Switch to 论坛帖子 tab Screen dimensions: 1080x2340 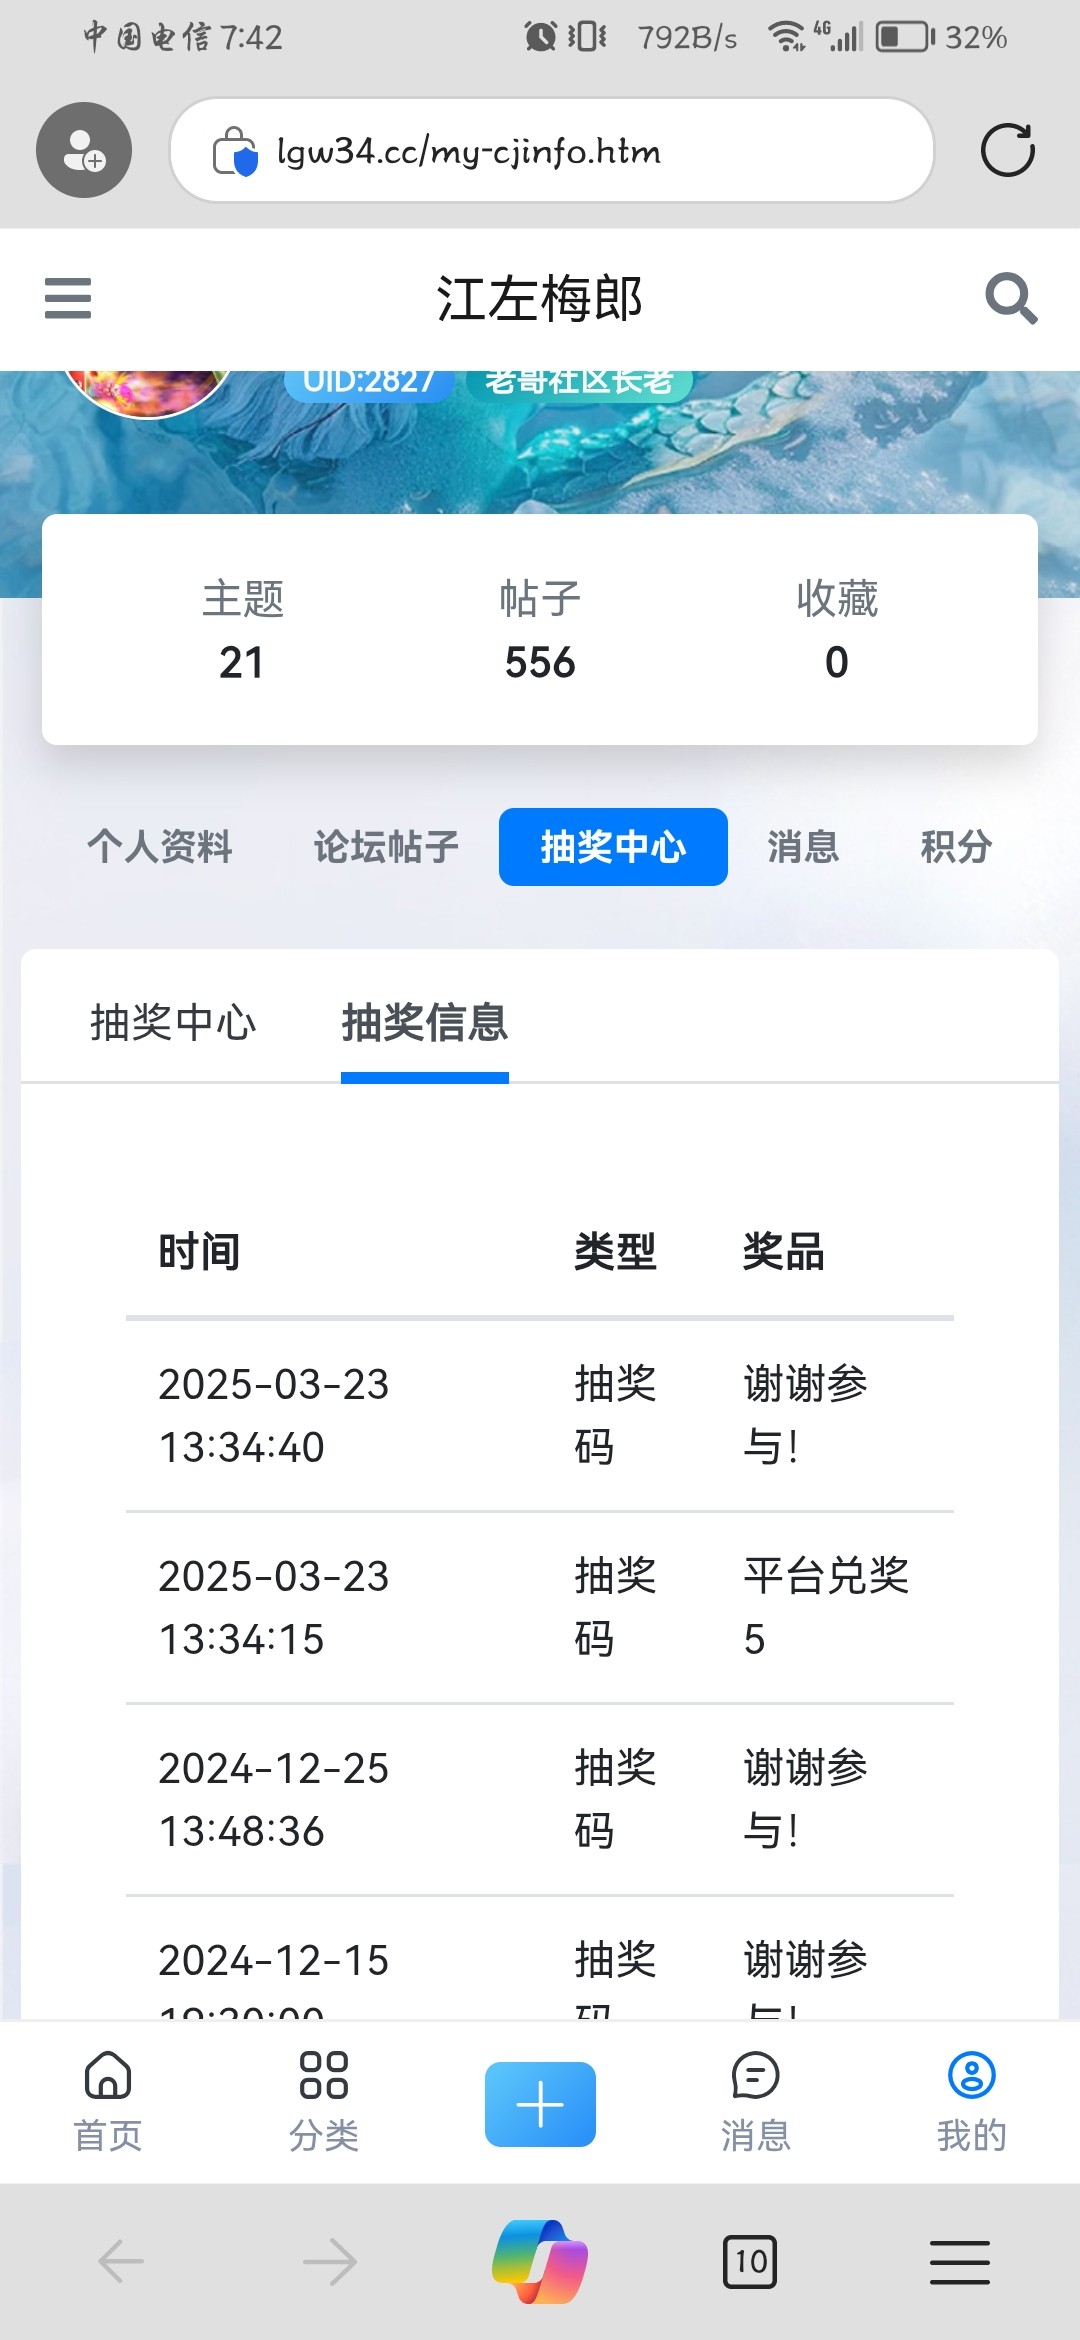pos(386,847)
